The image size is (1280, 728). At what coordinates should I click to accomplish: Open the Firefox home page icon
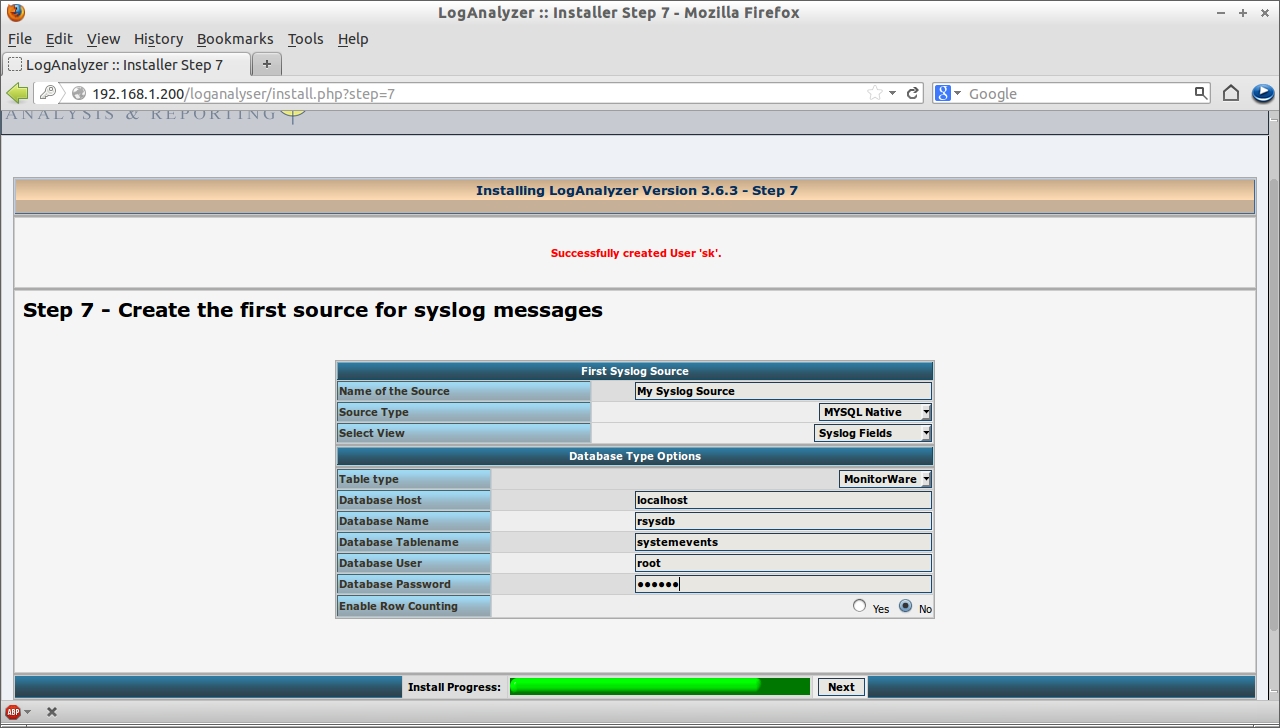tap(1231, 93)
